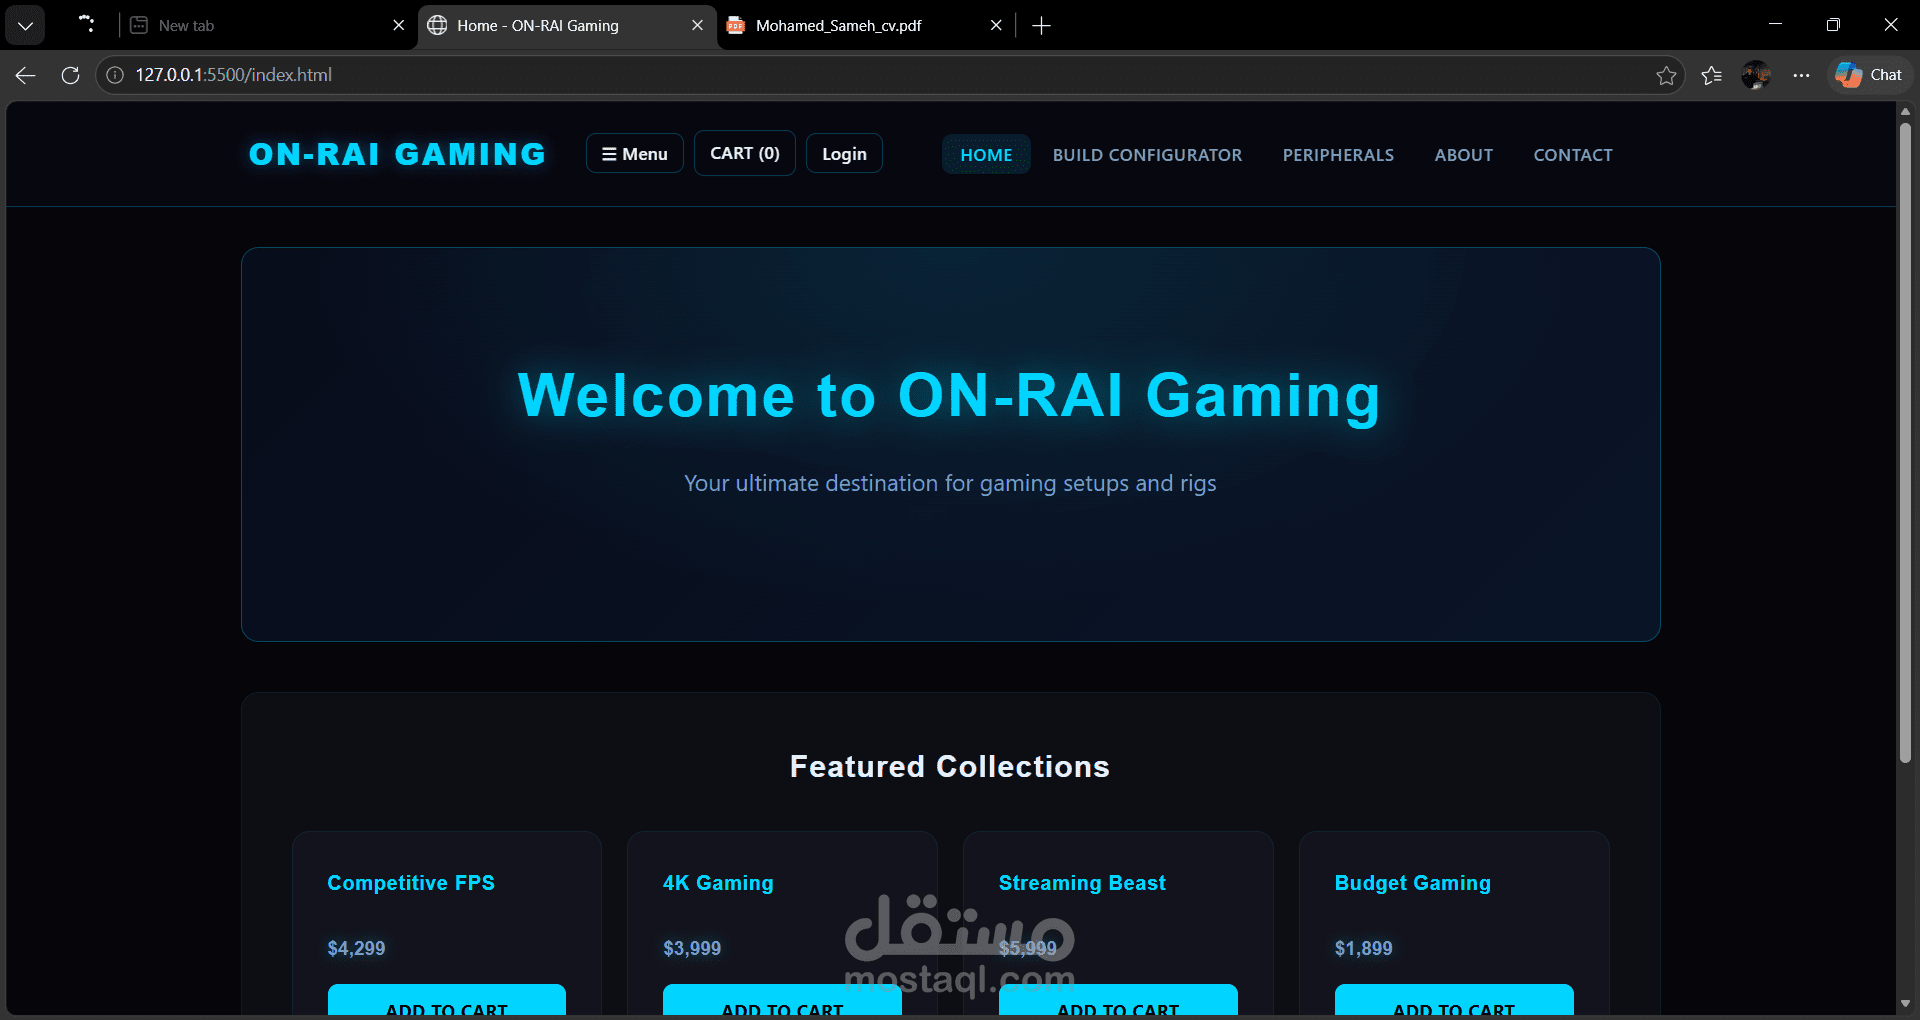
Task: Click the Budget Gaming card title
Action: pyautogui.click(x=1412, y=883)
